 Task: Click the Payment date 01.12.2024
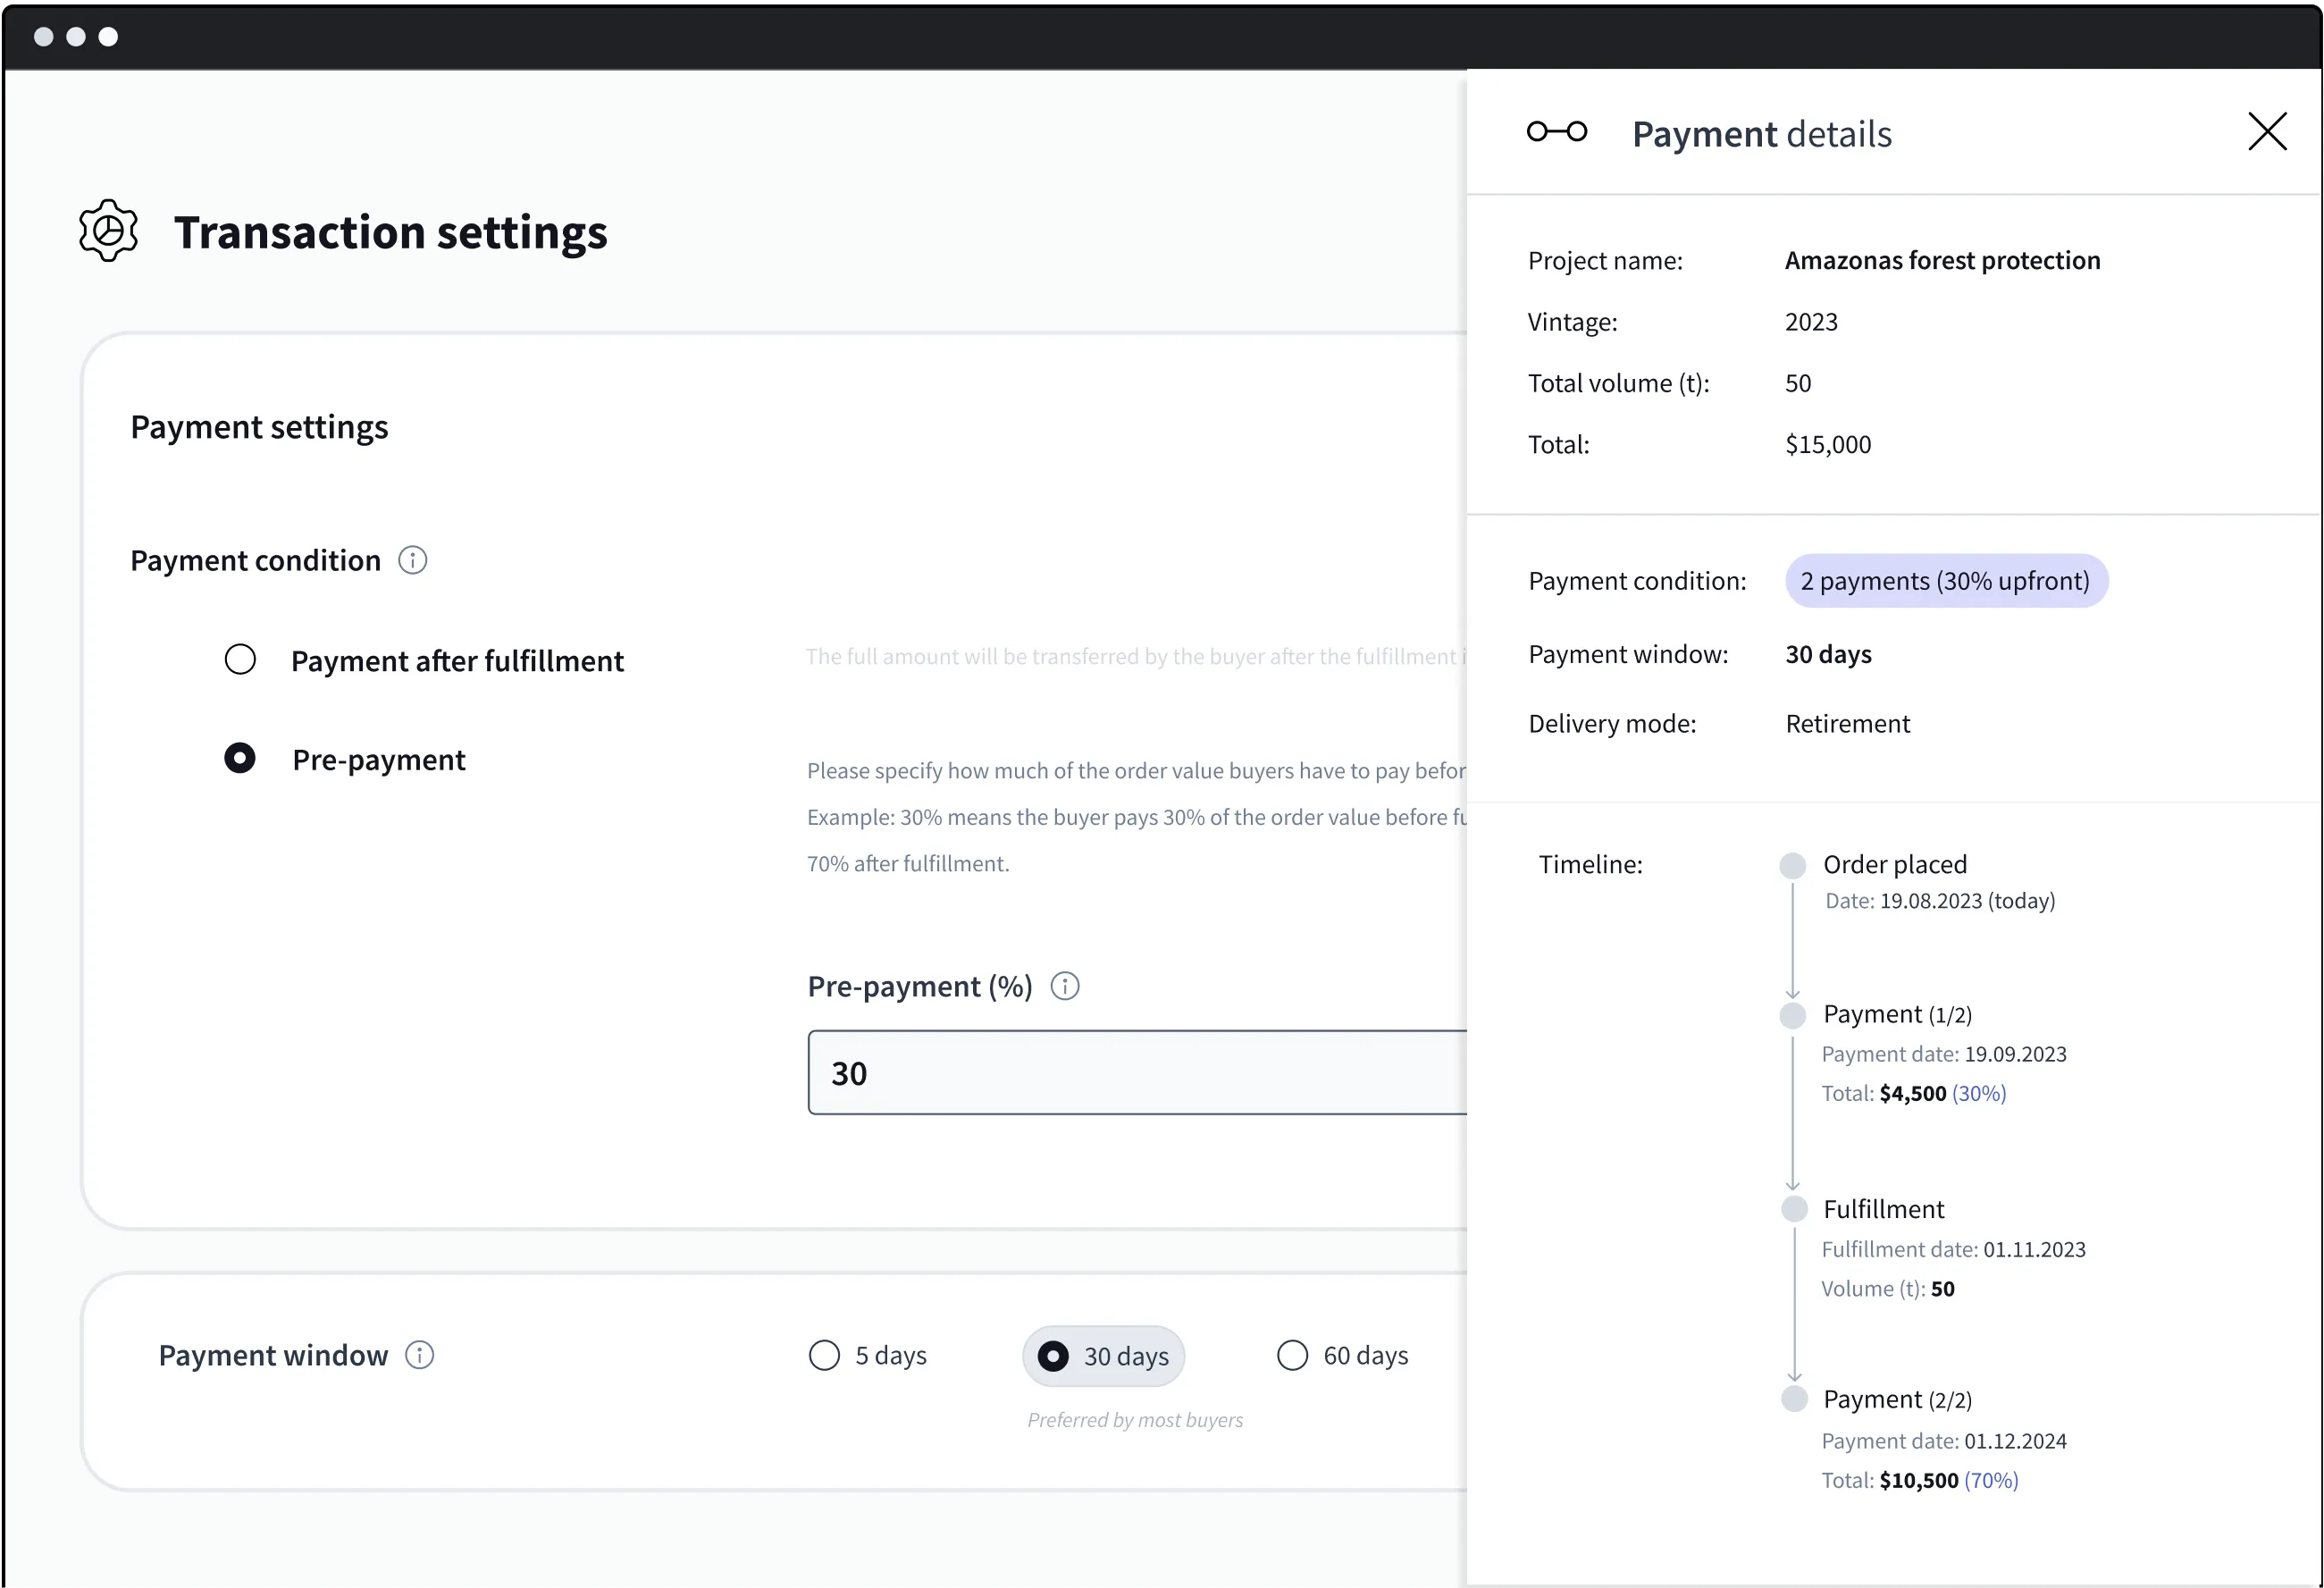point(2015,1441)
